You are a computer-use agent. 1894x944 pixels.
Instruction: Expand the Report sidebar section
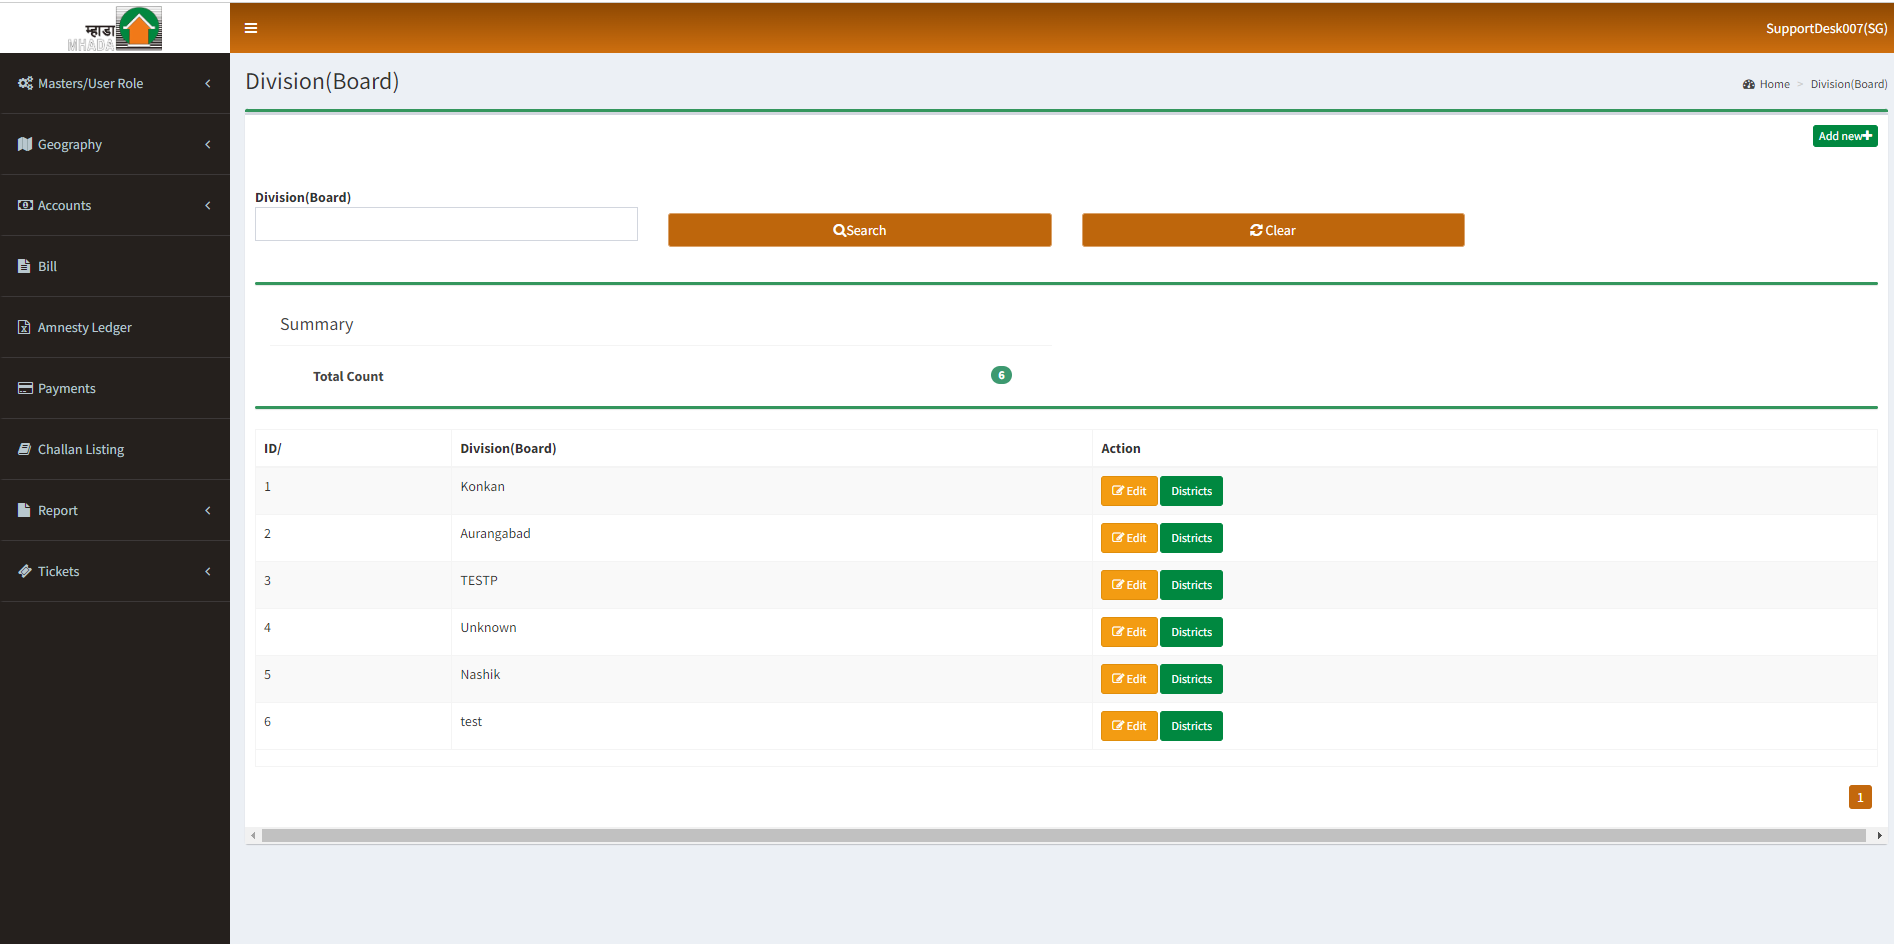[208, 510]
